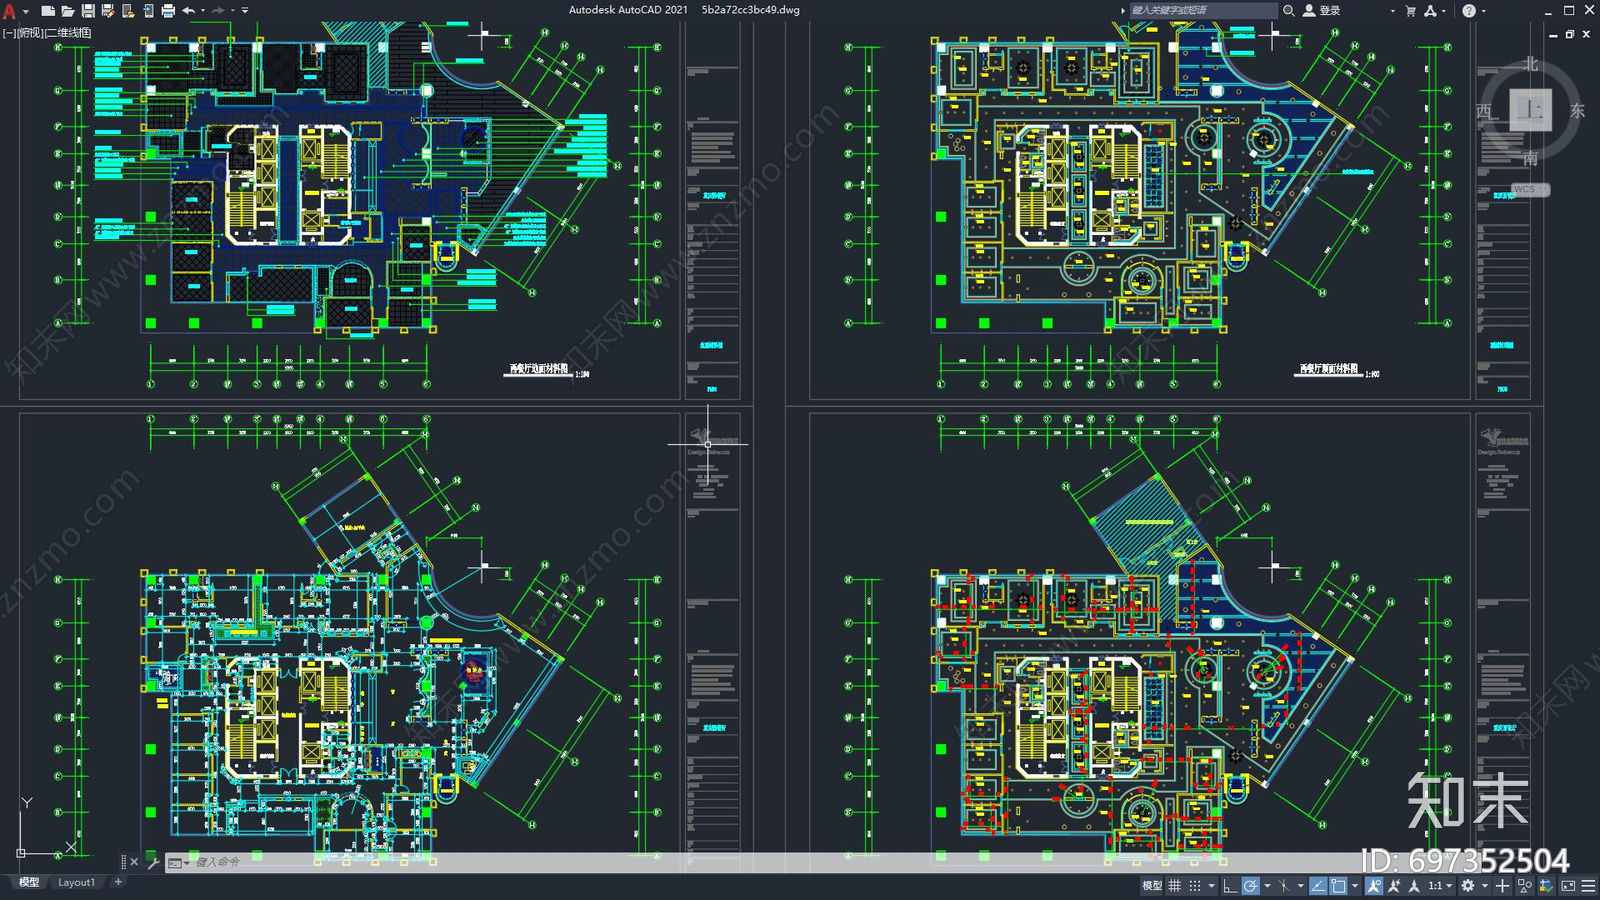Open workspace switching gear icon
Image resolution: width=1600 pixels, height=900 pixels.
(1467, 886)
